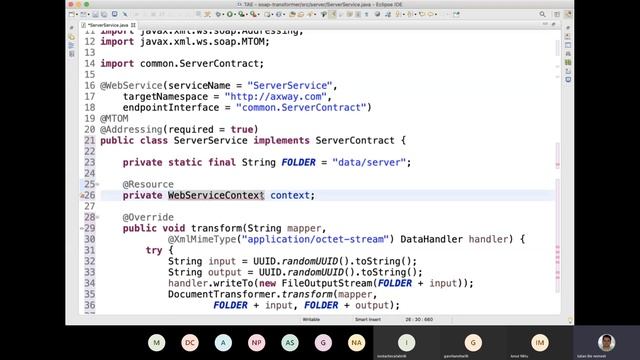This screenshot has height=360, width=640.
Task: Click participant avatar DC
Action: coord(190,343)
